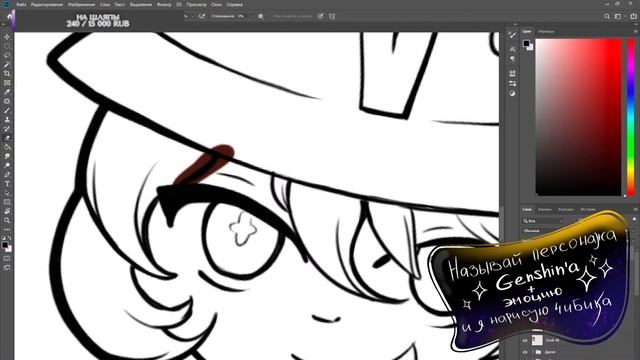Open the Редактирование menu

click(47, 4)
